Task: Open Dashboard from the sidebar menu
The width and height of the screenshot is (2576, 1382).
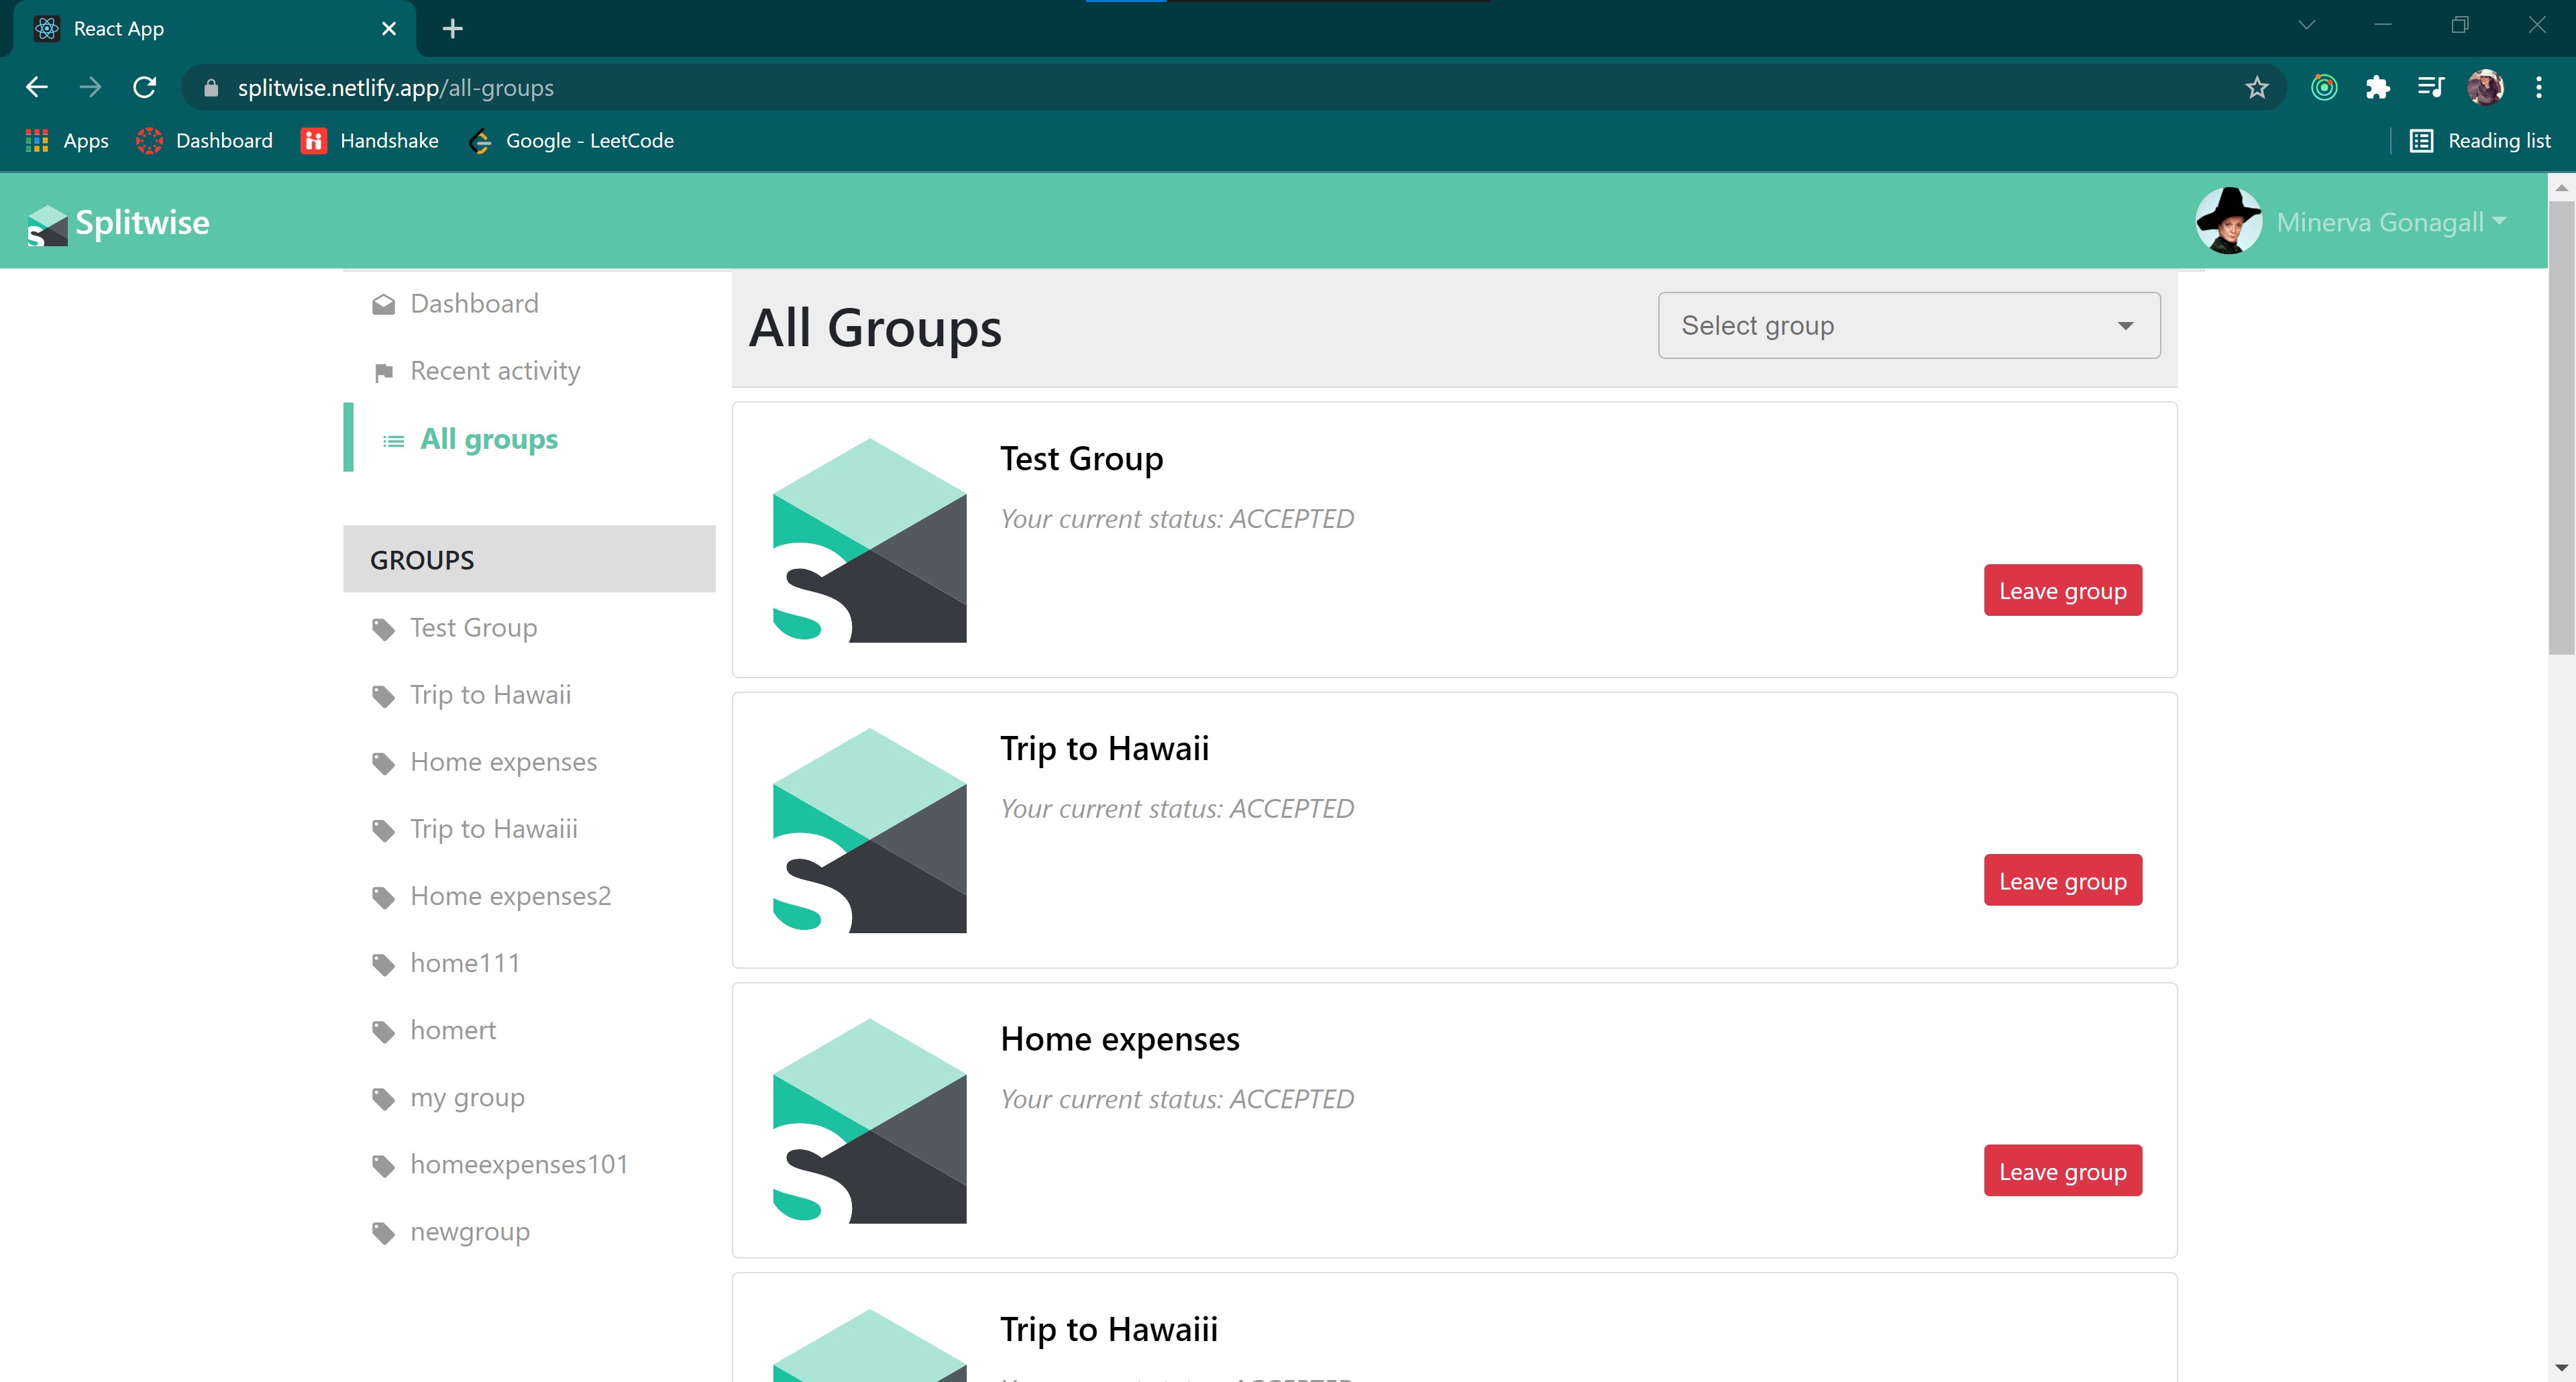Action: coord(474,304)
